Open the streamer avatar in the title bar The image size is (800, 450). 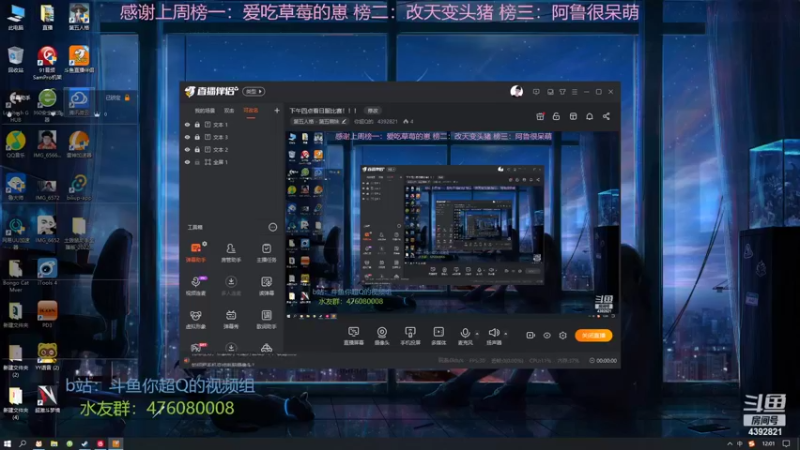[x=516, y=91]
